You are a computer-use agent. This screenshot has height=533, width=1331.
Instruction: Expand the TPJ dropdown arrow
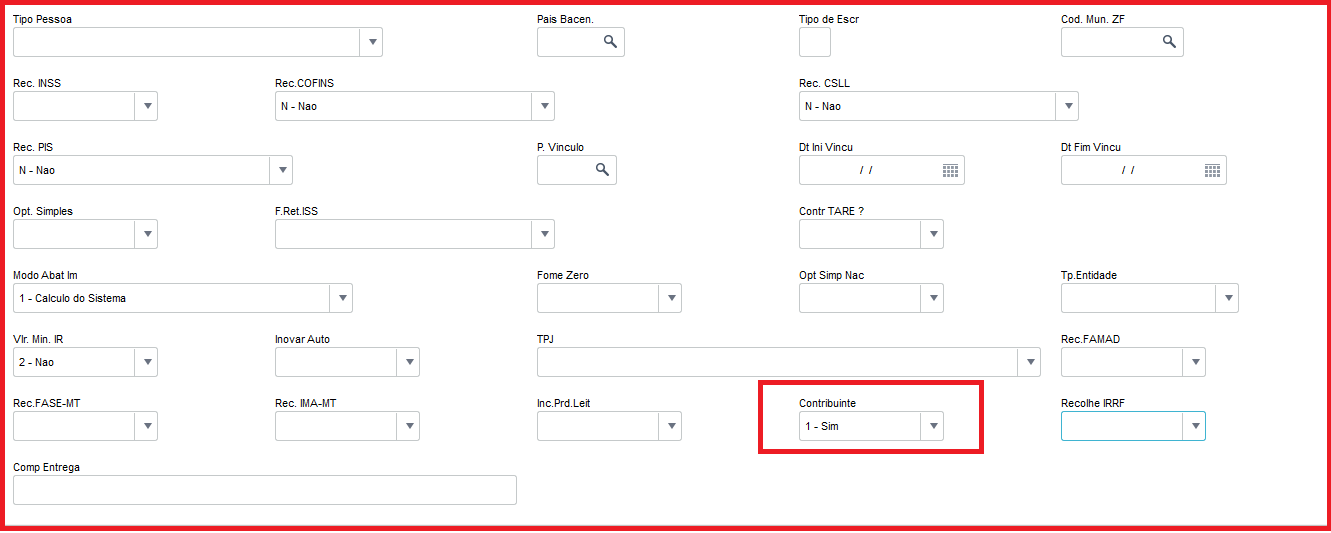tap(1029, 362)
